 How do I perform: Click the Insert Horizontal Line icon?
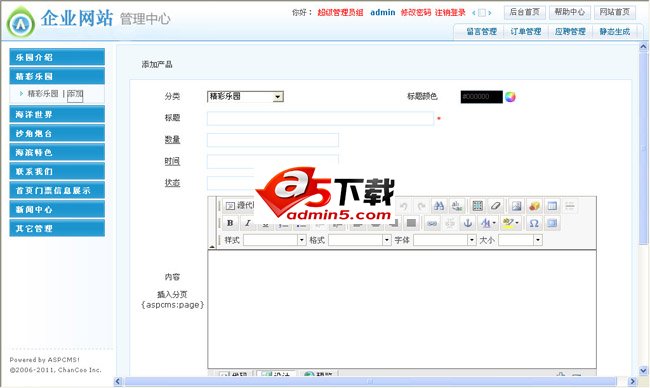(x=570, y=206)
